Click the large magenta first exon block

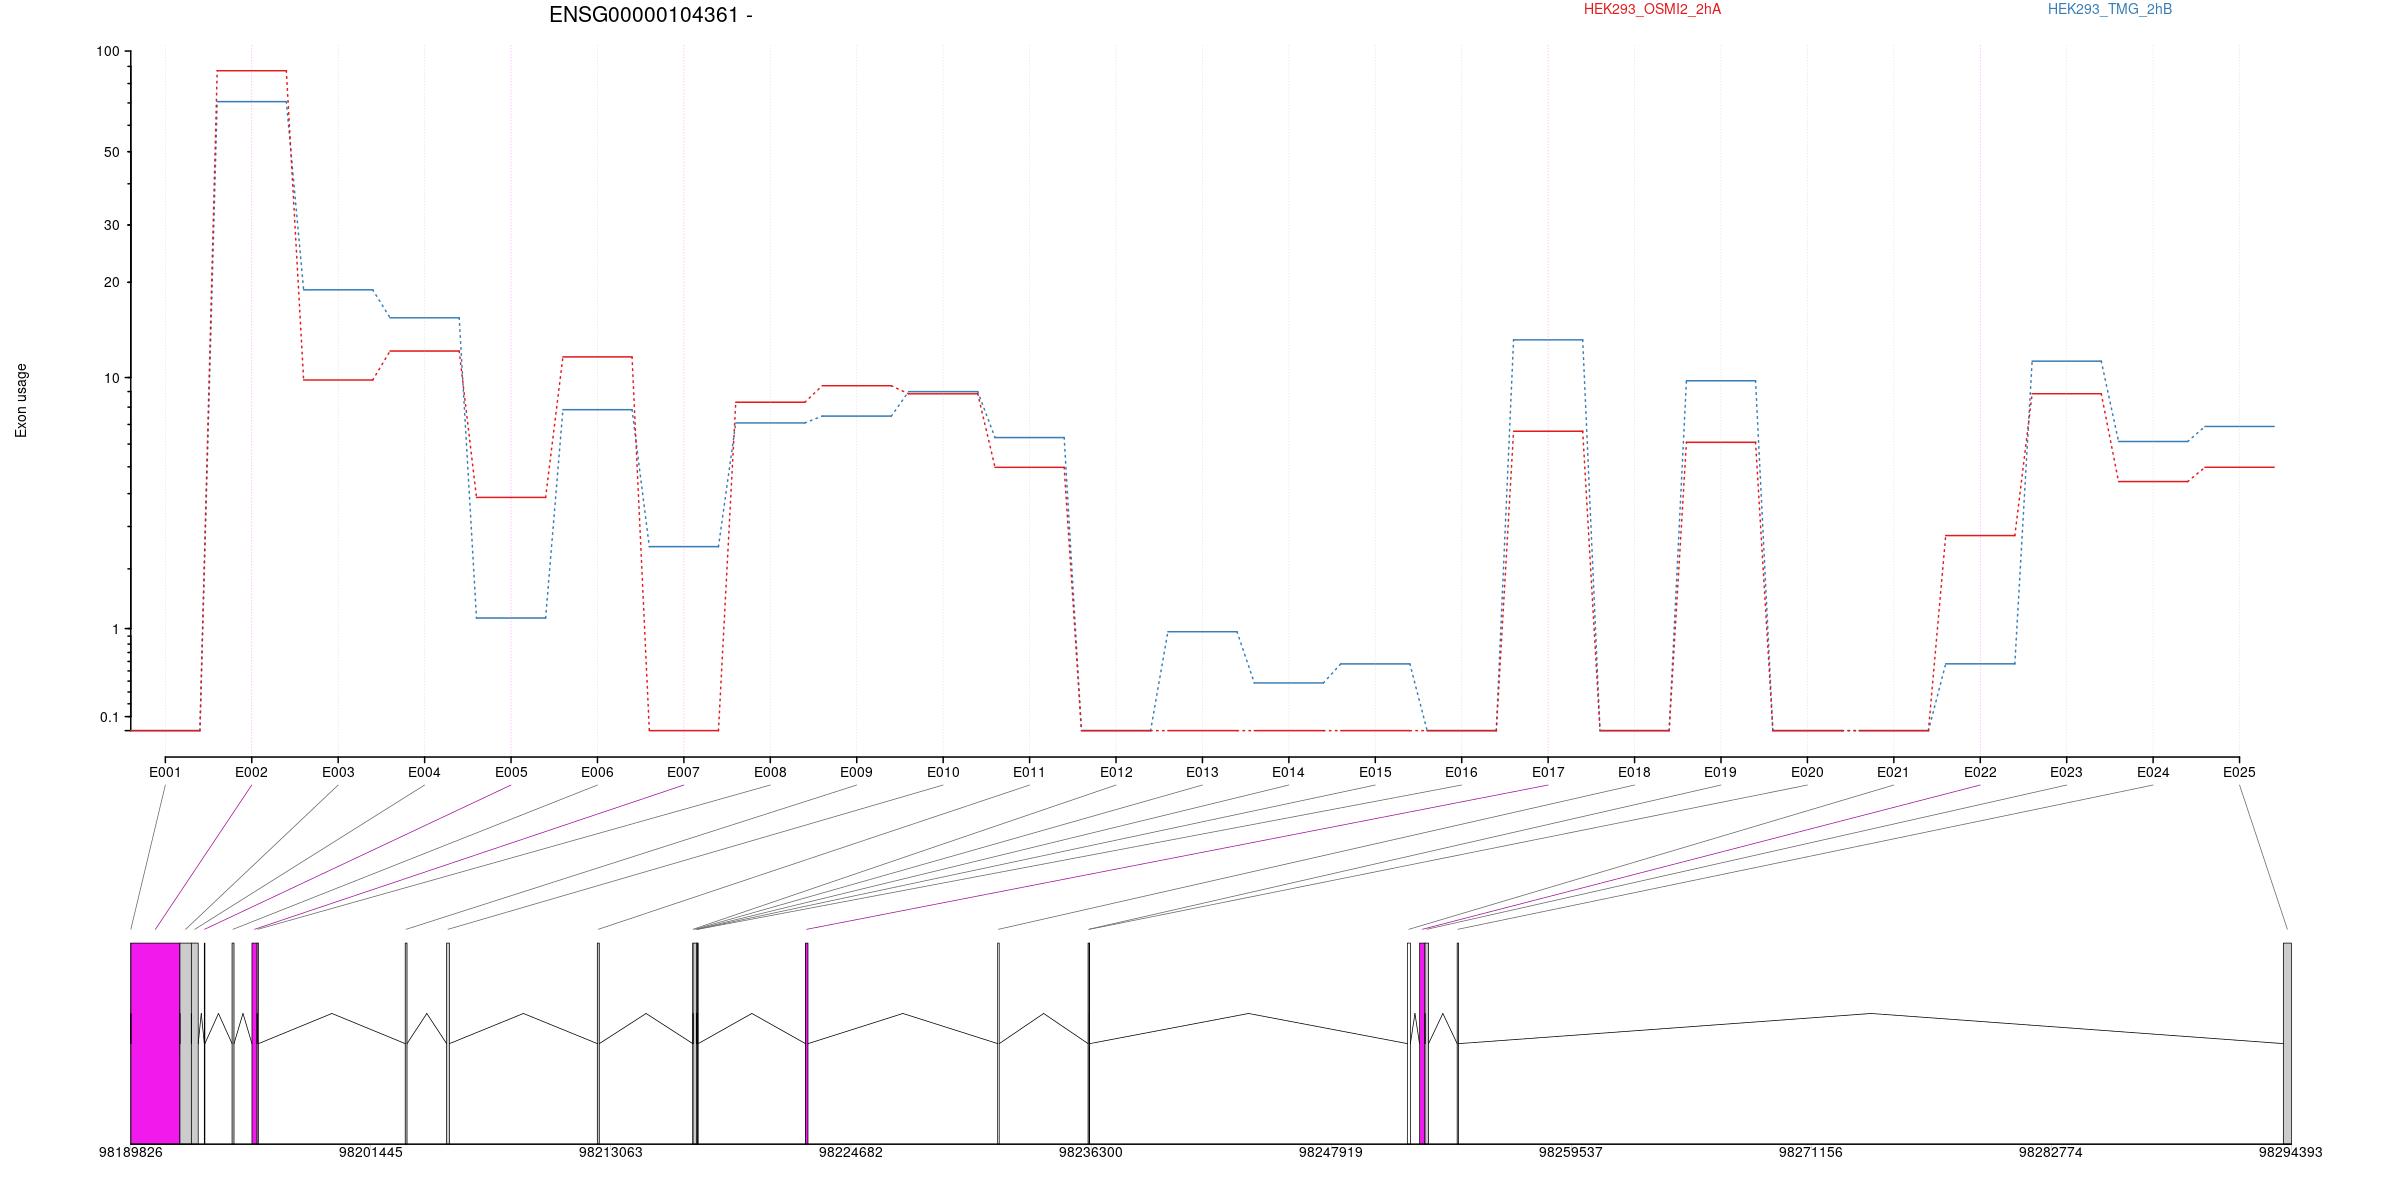click(155, 1043)
